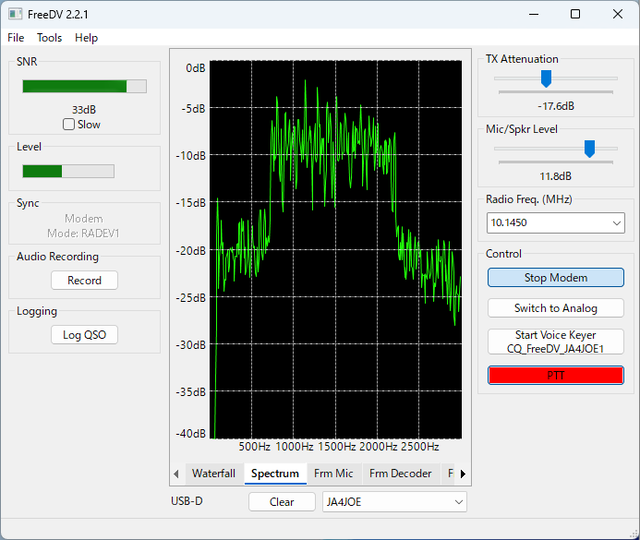Click the -20dB axis label
Viewport: 640px width, 540px height.
click(x=191, y=251)
